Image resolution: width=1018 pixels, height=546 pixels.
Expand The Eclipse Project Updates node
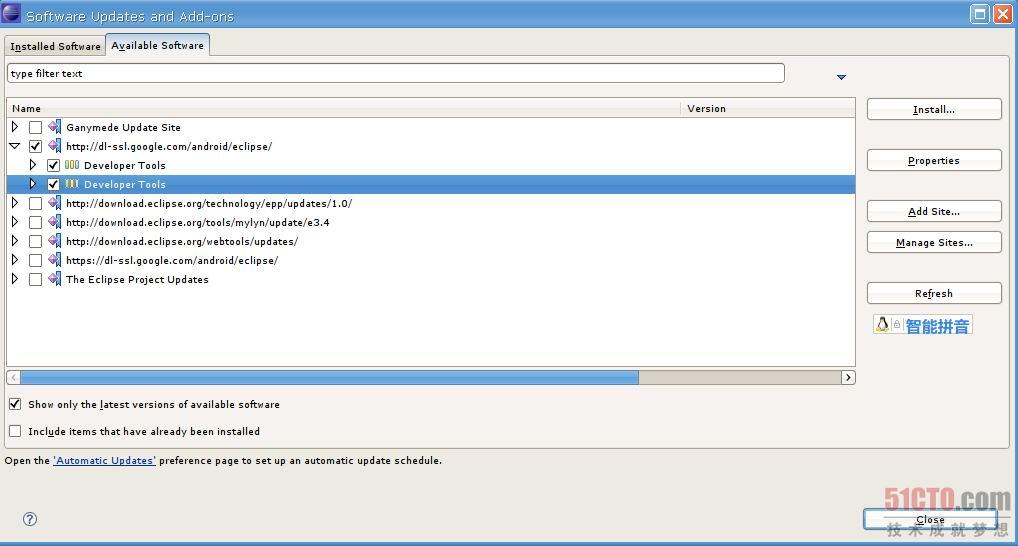15,279
